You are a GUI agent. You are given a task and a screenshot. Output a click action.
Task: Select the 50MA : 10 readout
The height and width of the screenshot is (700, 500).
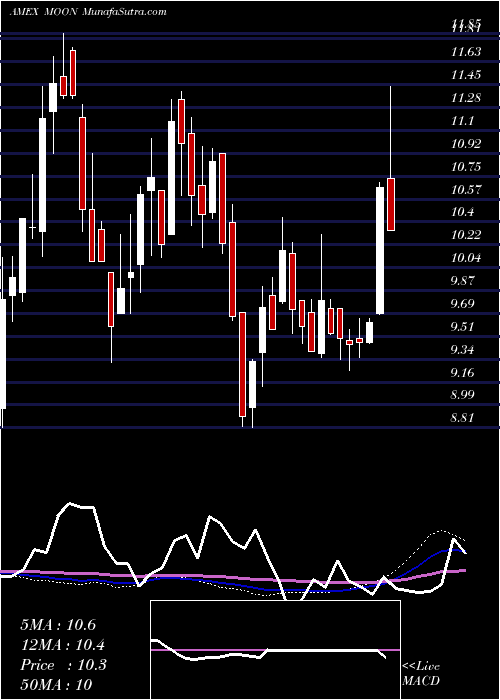pos(56,685)
